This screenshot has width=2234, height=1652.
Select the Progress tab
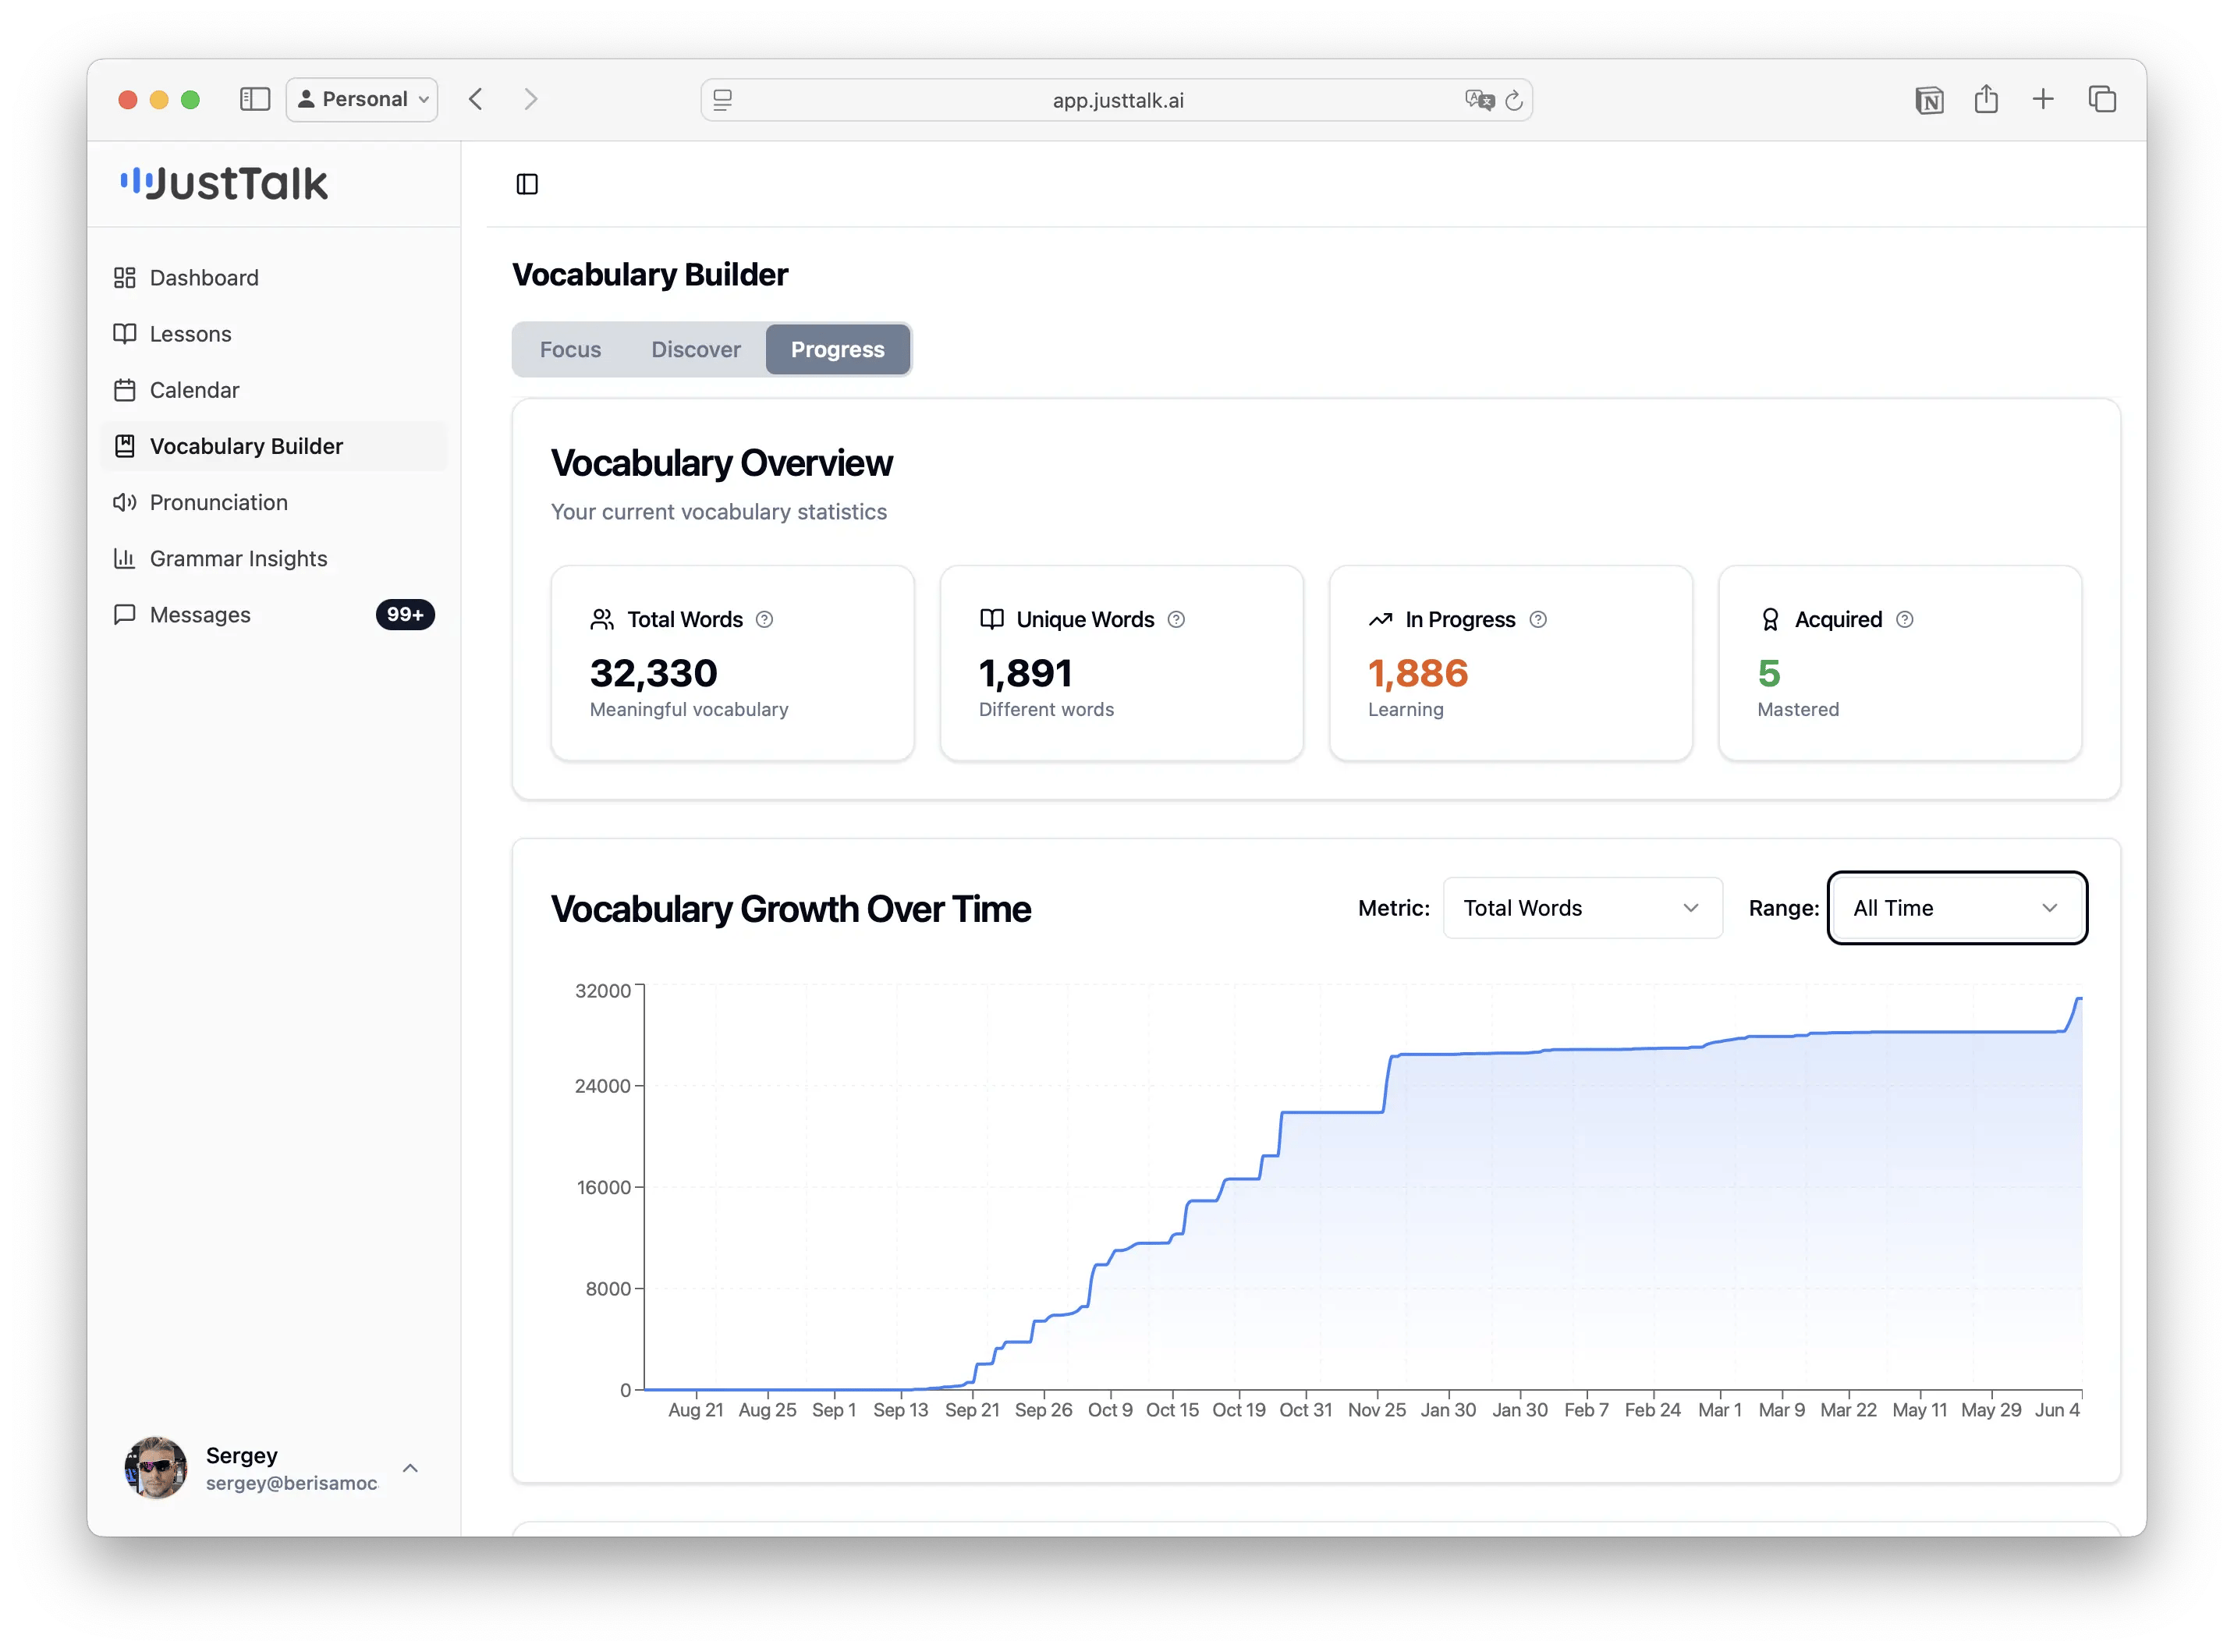(838, 349)
